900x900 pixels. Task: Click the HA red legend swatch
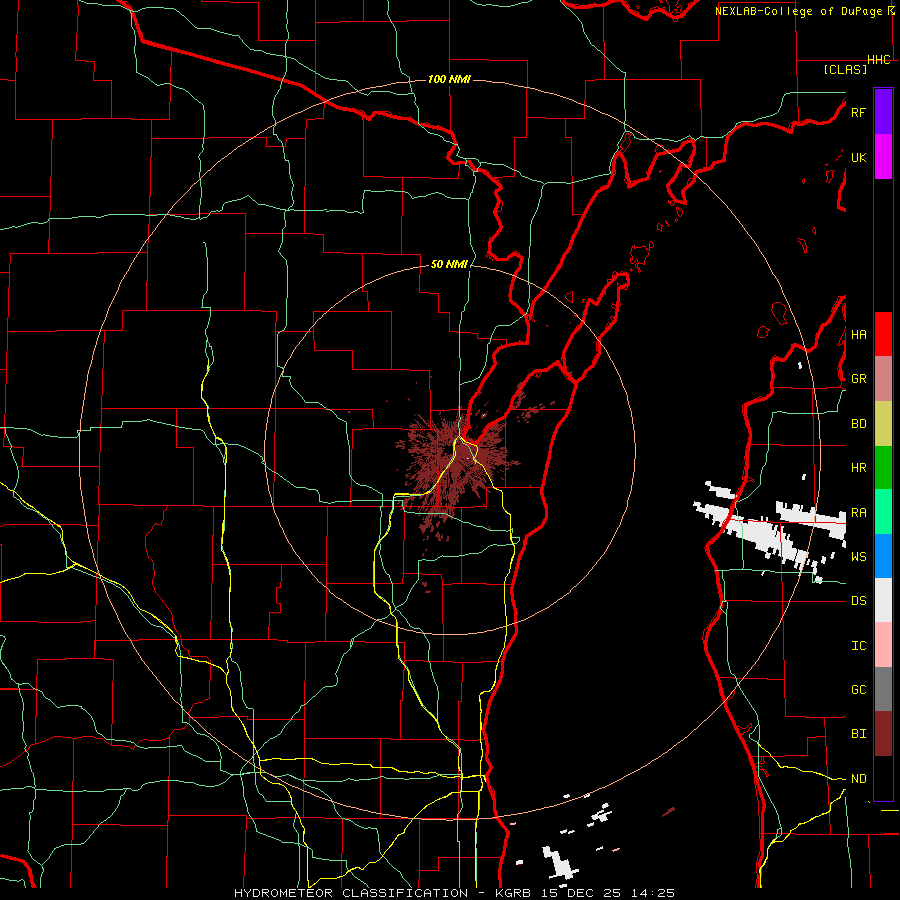pyautogui.click(x=883, y=334)
